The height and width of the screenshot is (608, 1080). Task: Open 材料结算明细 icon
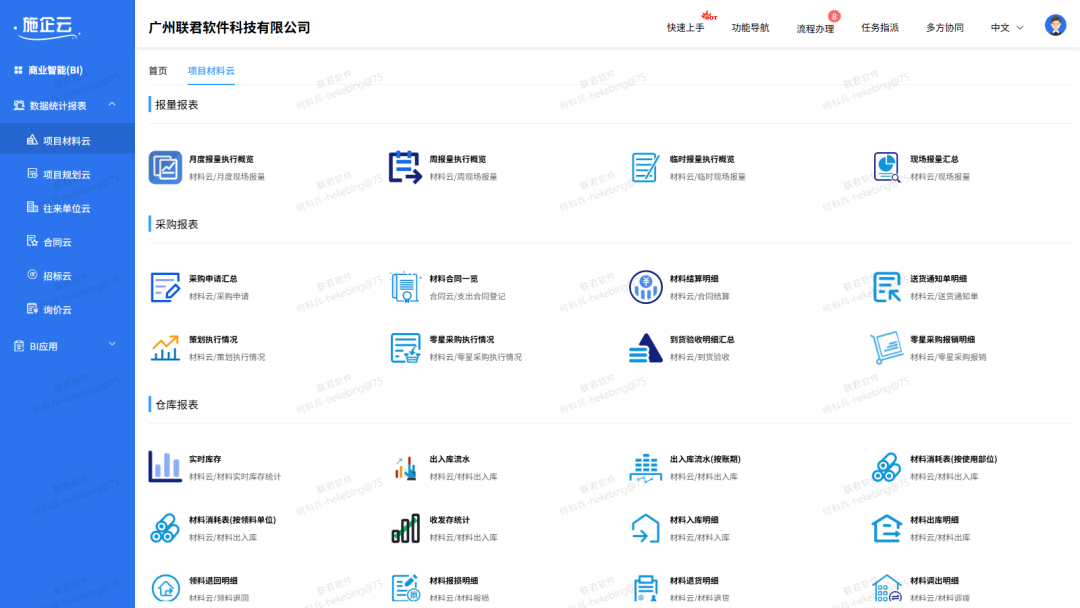645,287
